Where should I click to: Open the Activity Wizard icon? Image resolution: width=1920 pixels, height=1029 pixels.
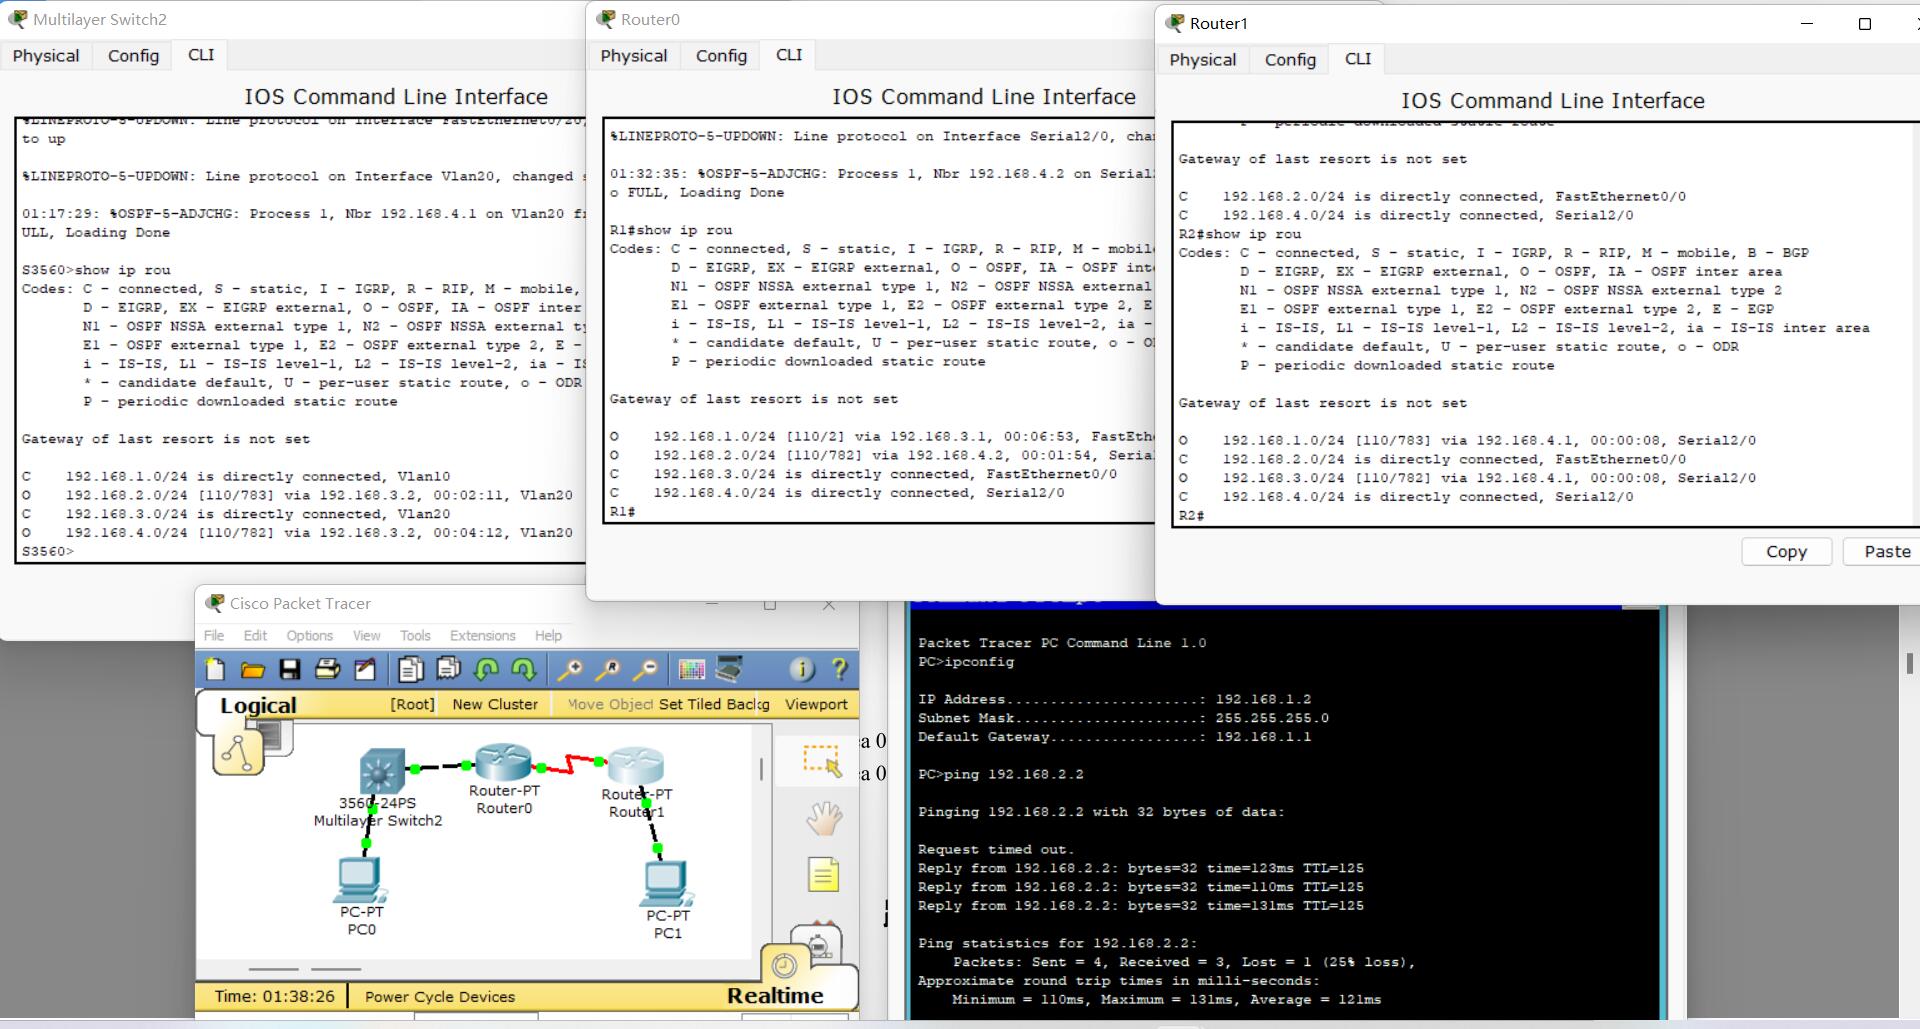click(x=365, y=669)
